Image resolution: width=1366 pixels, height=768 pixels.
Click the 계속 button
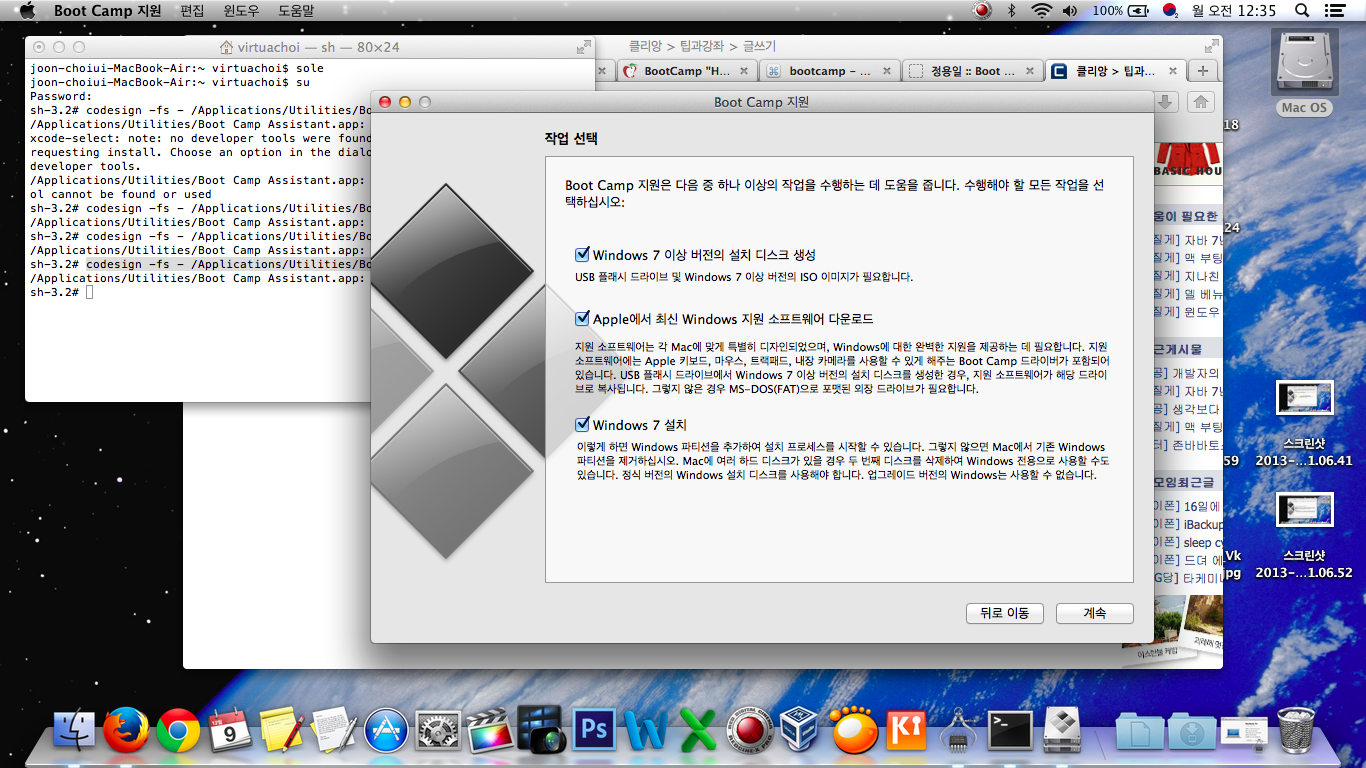tap(1095, 613)
